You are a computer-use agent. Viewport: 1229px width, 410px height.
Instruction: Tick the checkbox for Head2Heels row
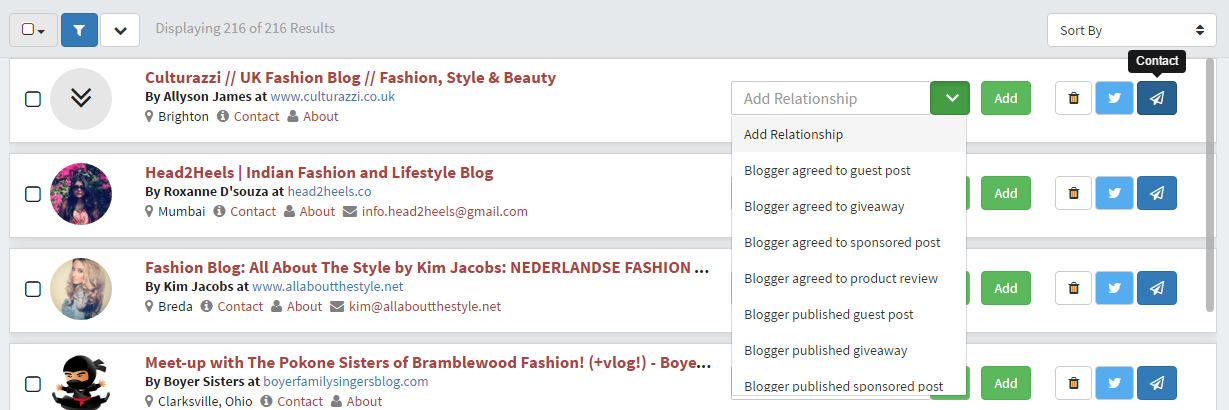pyautogui.click(x=33, y=194)
